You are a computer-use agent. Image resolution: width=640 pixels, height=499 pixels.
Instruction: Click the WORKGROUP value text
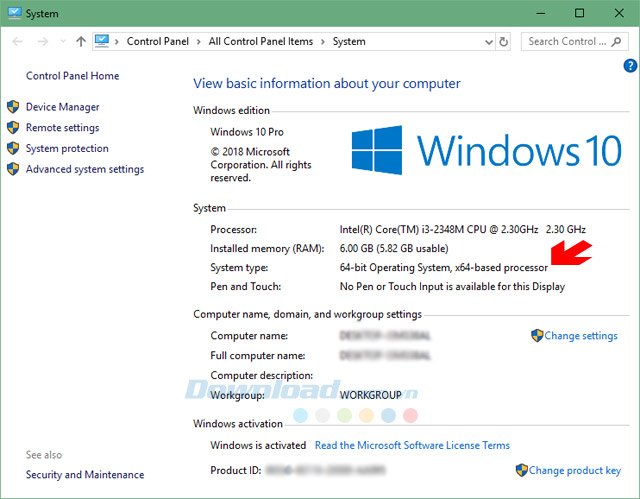[x=371, y=395]
